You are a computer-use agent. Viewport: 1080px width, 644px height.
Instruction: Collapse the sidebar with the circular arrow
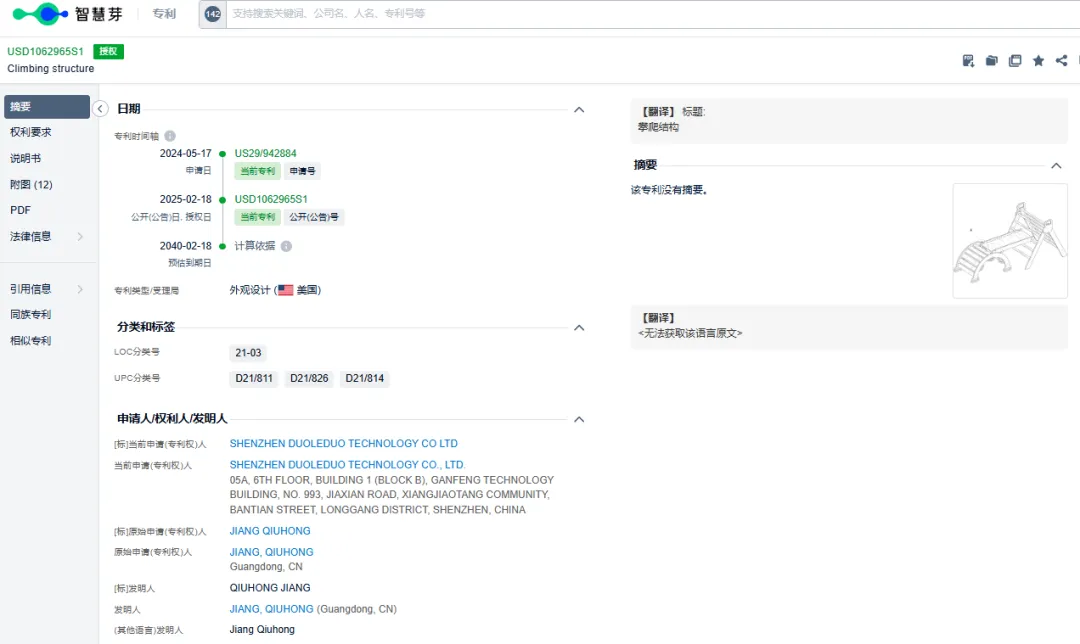(x=100, y=109)
